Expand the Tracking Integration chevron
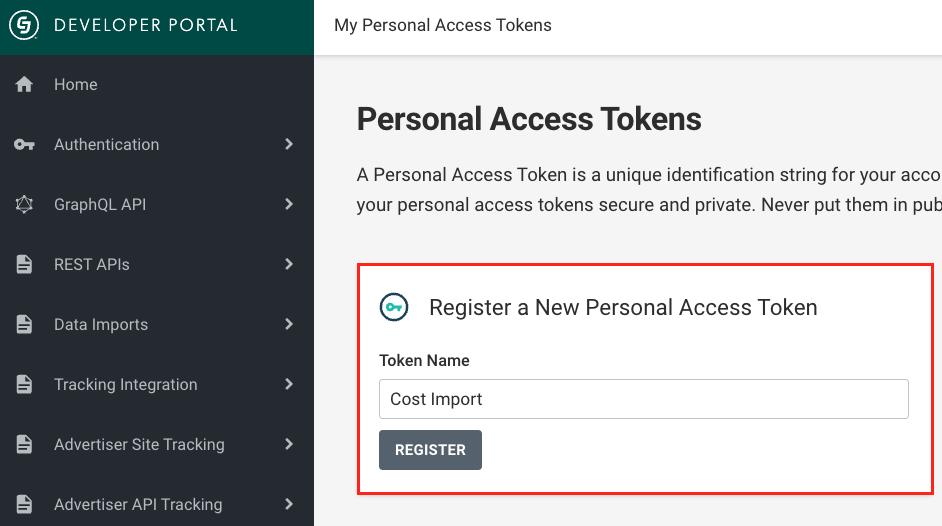942x526 pixels. pyautogui.click(x=289, y=385)
